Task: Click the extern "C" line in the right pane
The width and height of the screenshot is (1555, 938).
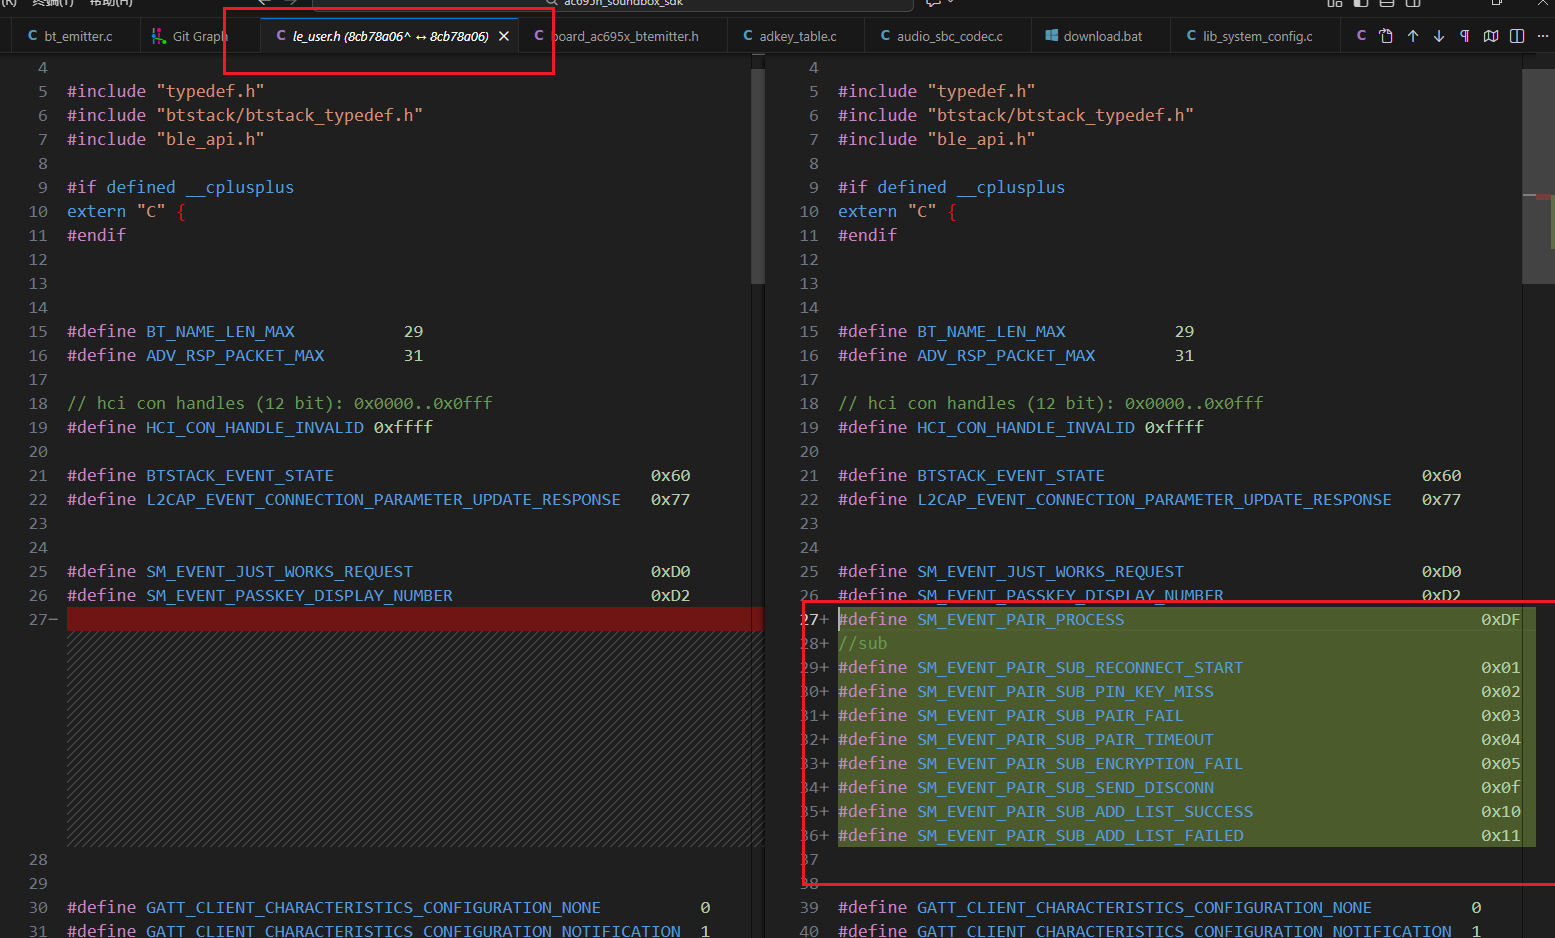Action: (897, 212)
